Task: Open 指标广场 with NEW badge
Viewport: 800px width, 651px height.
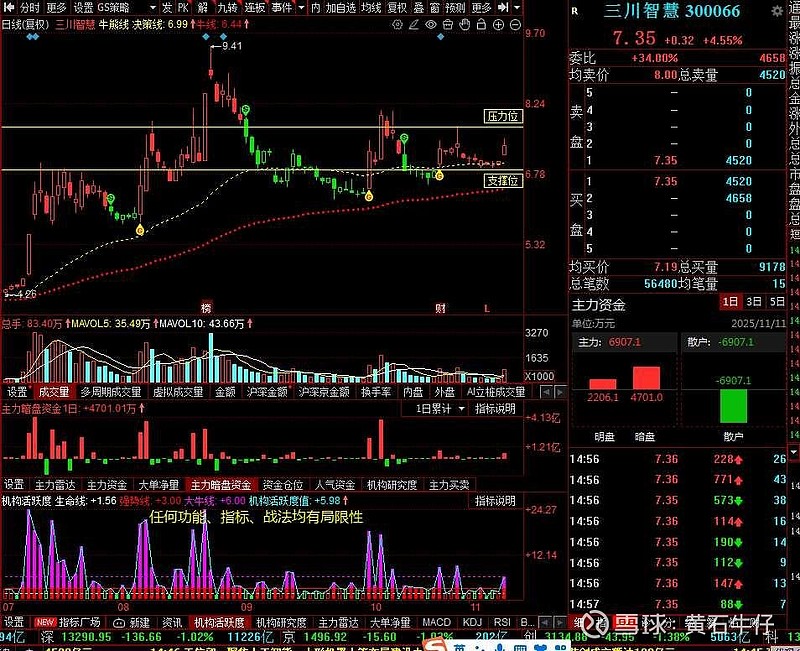Action: [67, 622]
